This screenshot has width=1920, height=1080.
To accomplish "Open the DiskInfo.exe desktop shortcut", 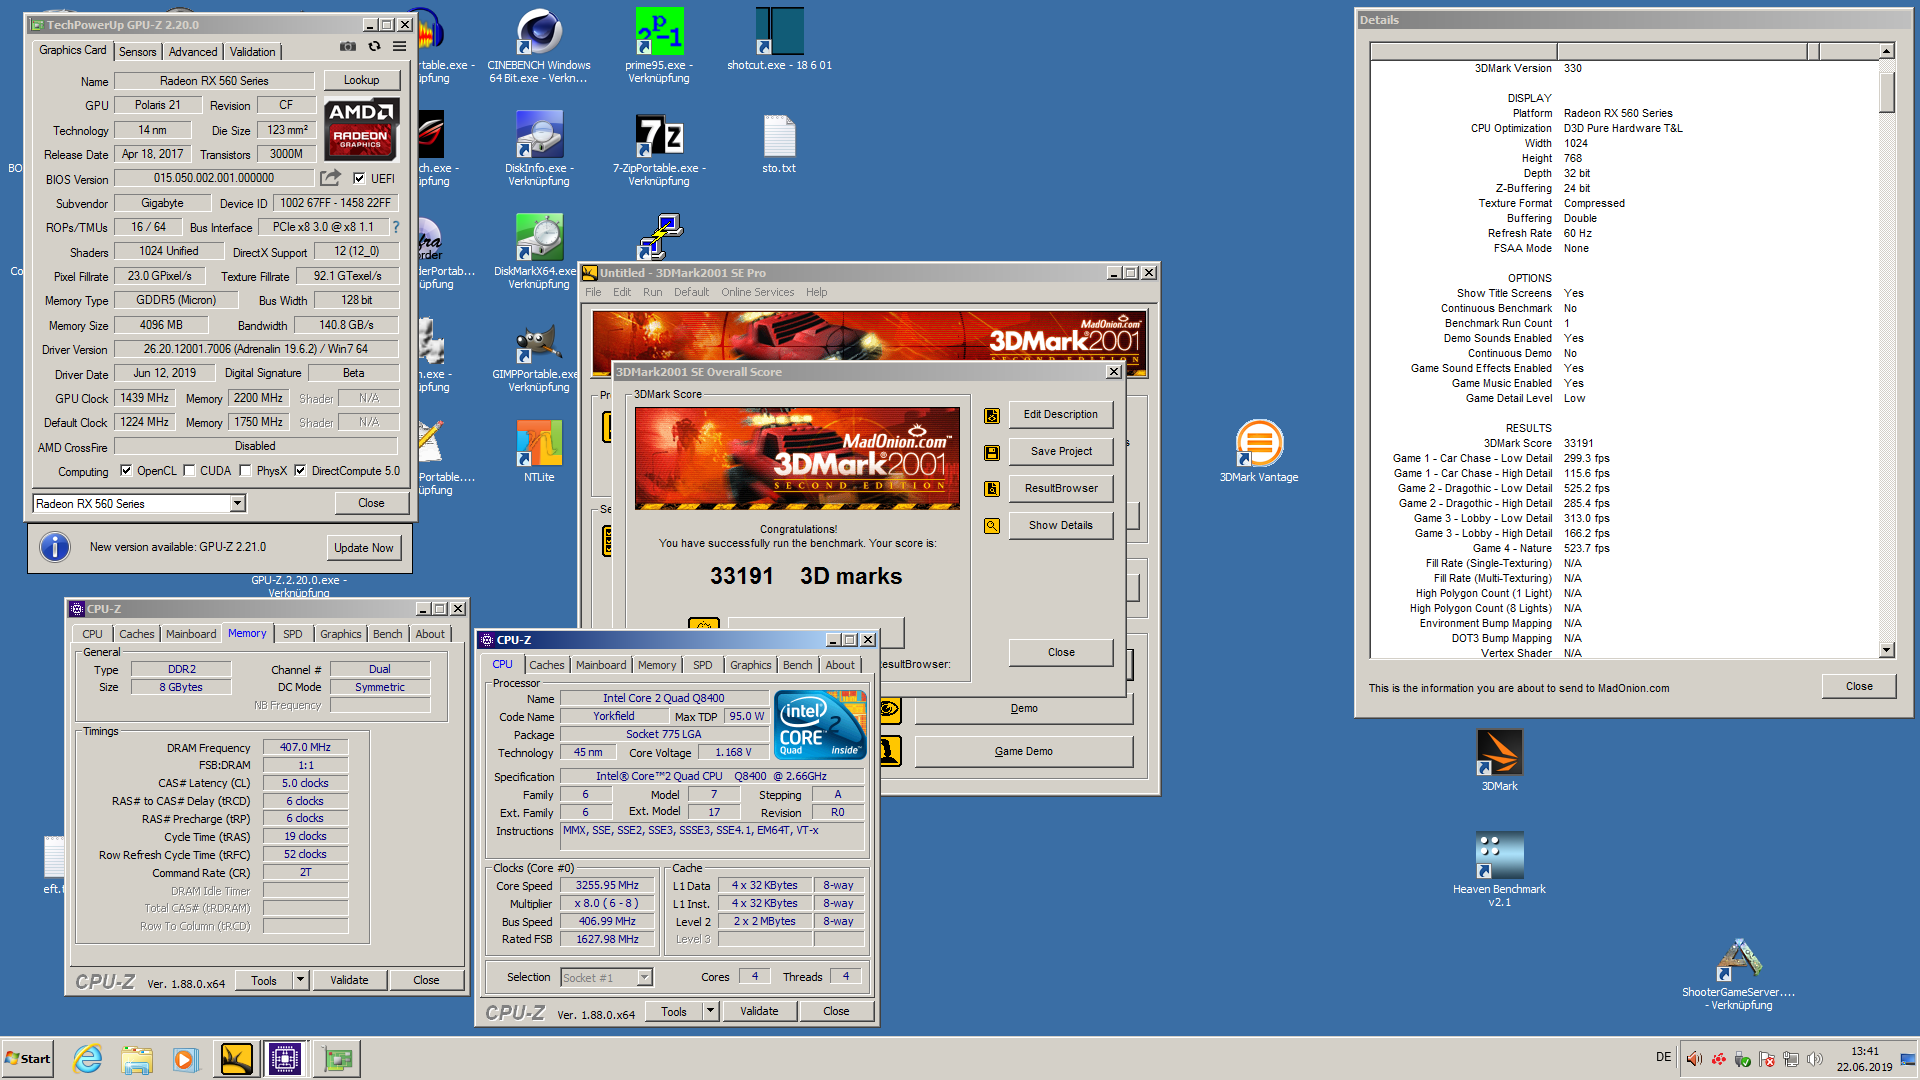I will click(x=539, y=150).
